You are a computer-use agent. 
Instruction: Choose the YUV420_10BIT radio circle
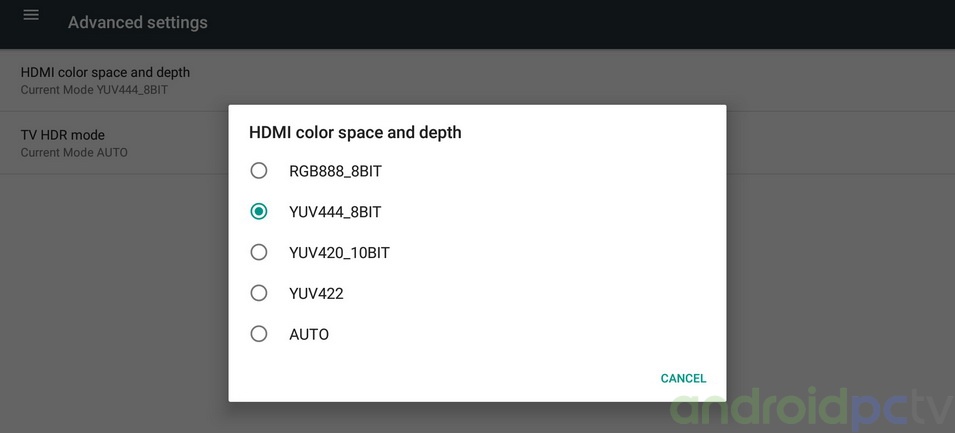pos(259,252)
